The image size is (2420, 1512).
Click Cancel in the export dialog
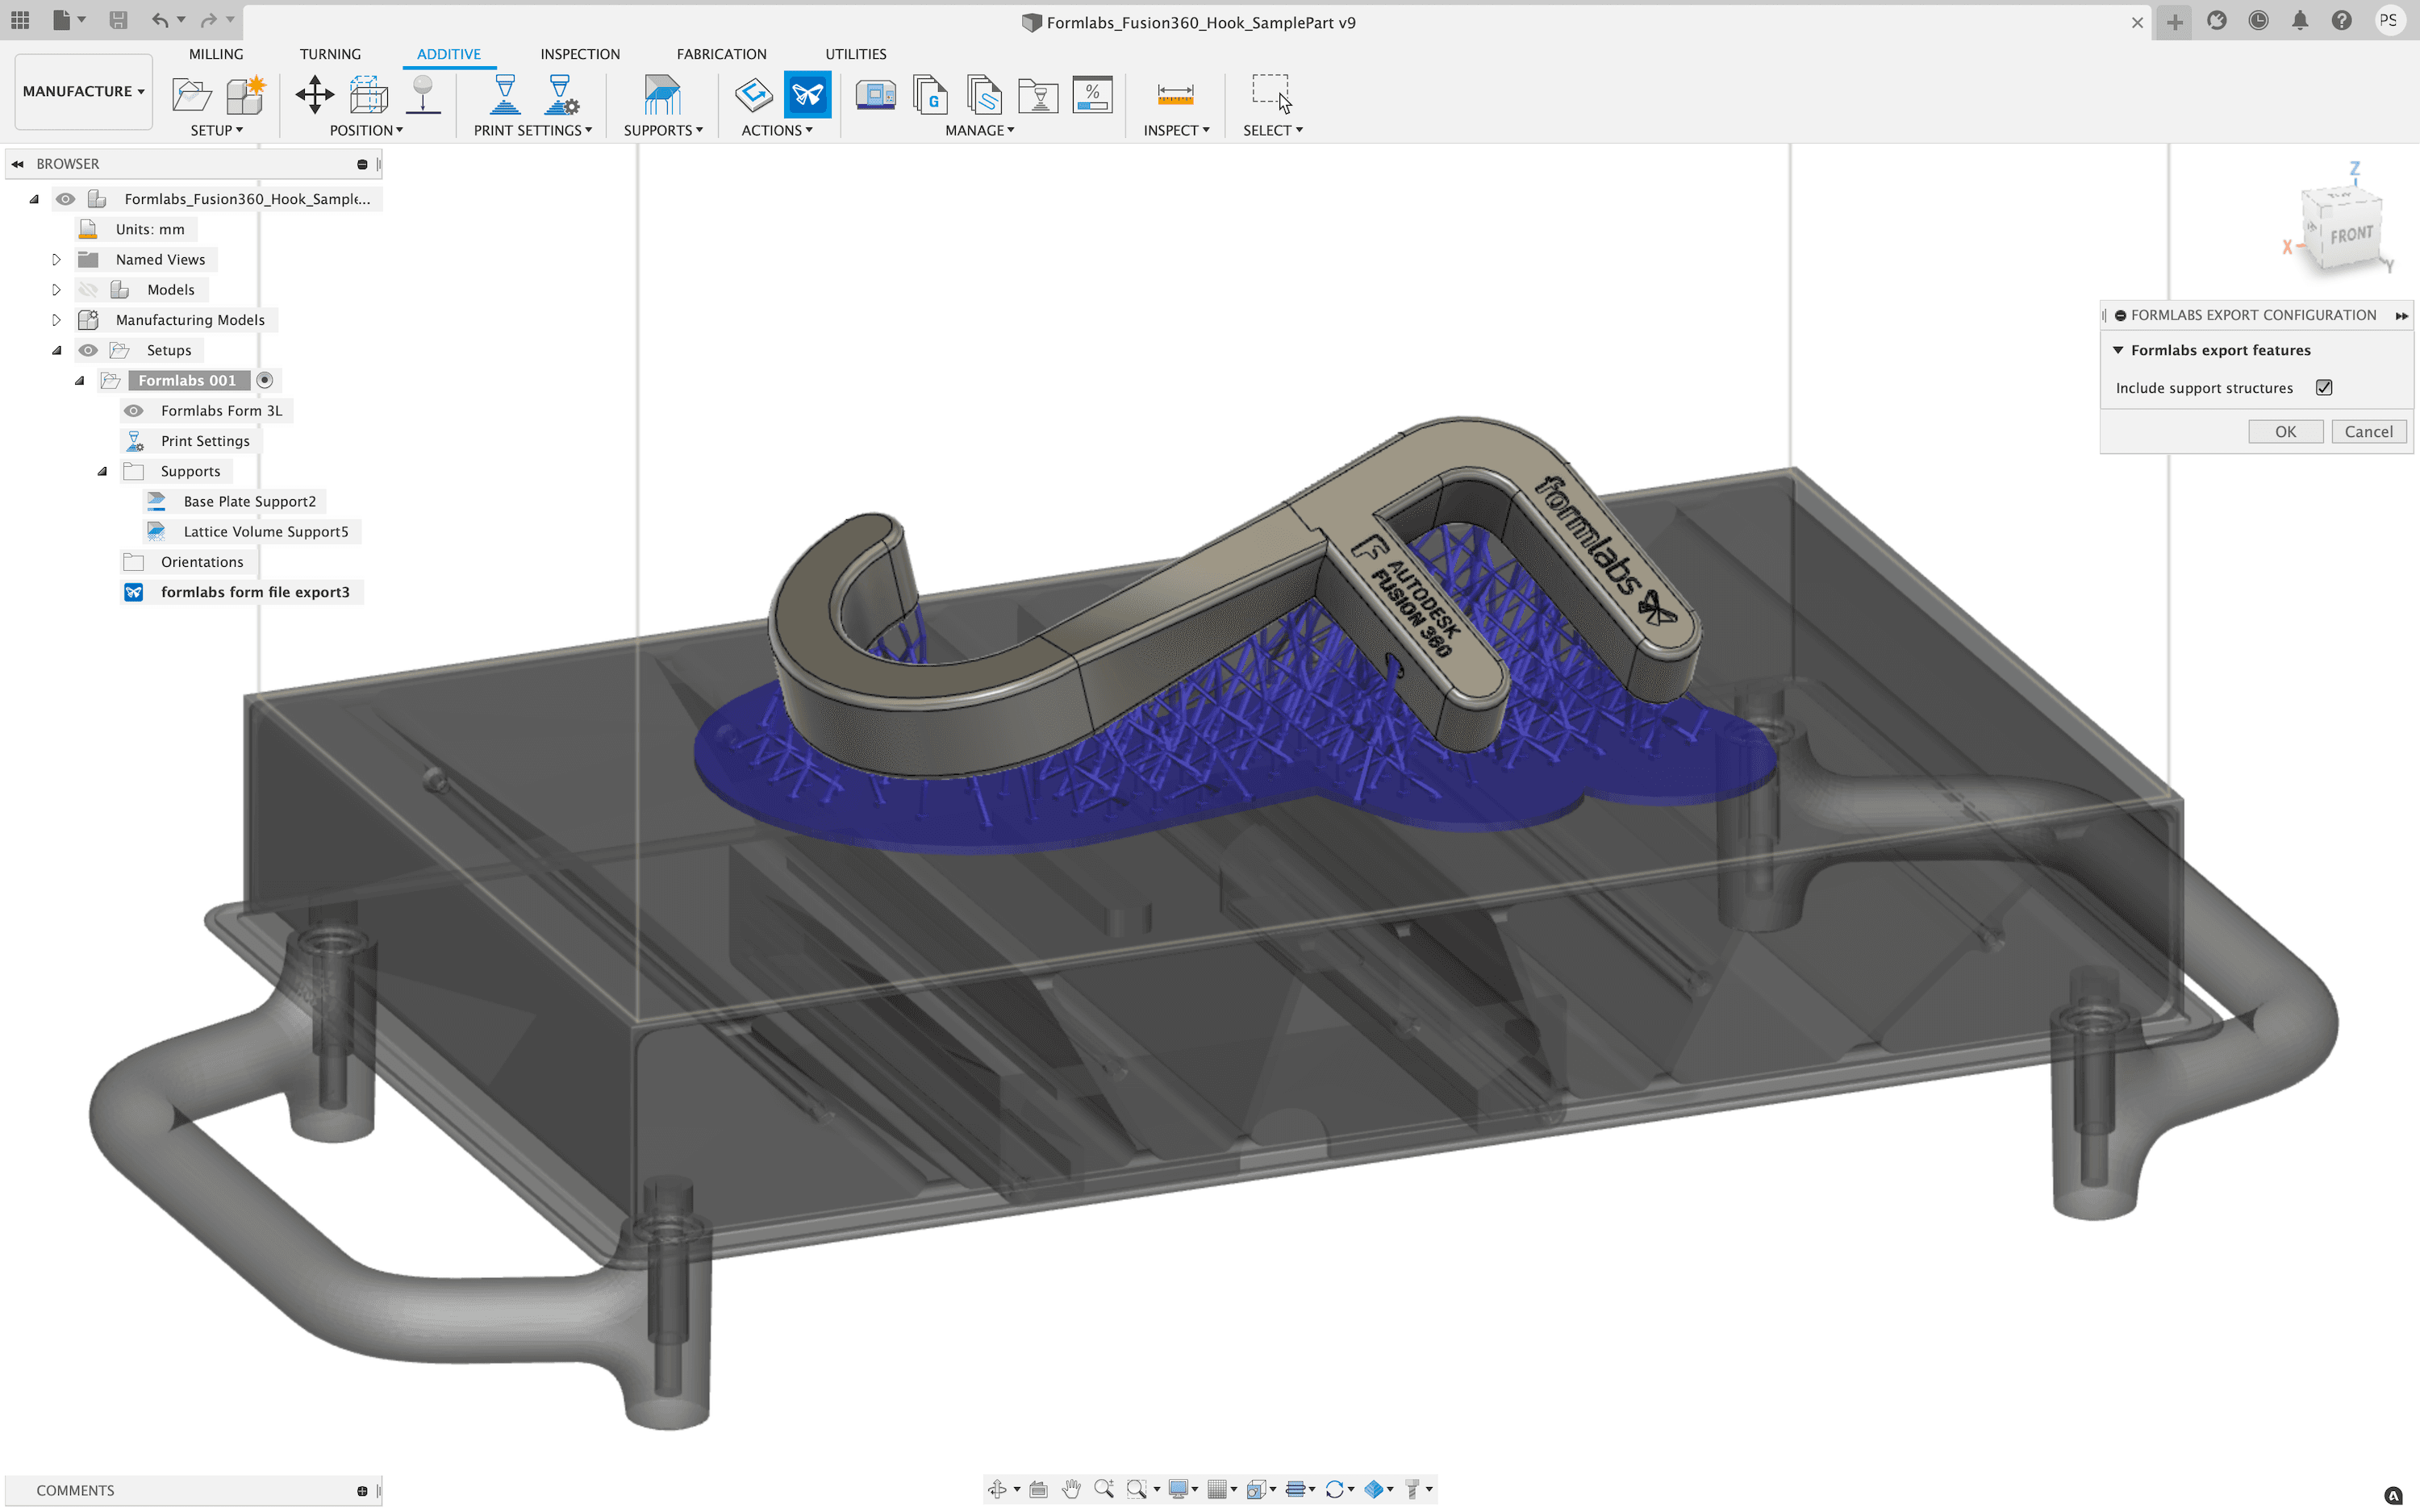click(x=2369, y=431)
